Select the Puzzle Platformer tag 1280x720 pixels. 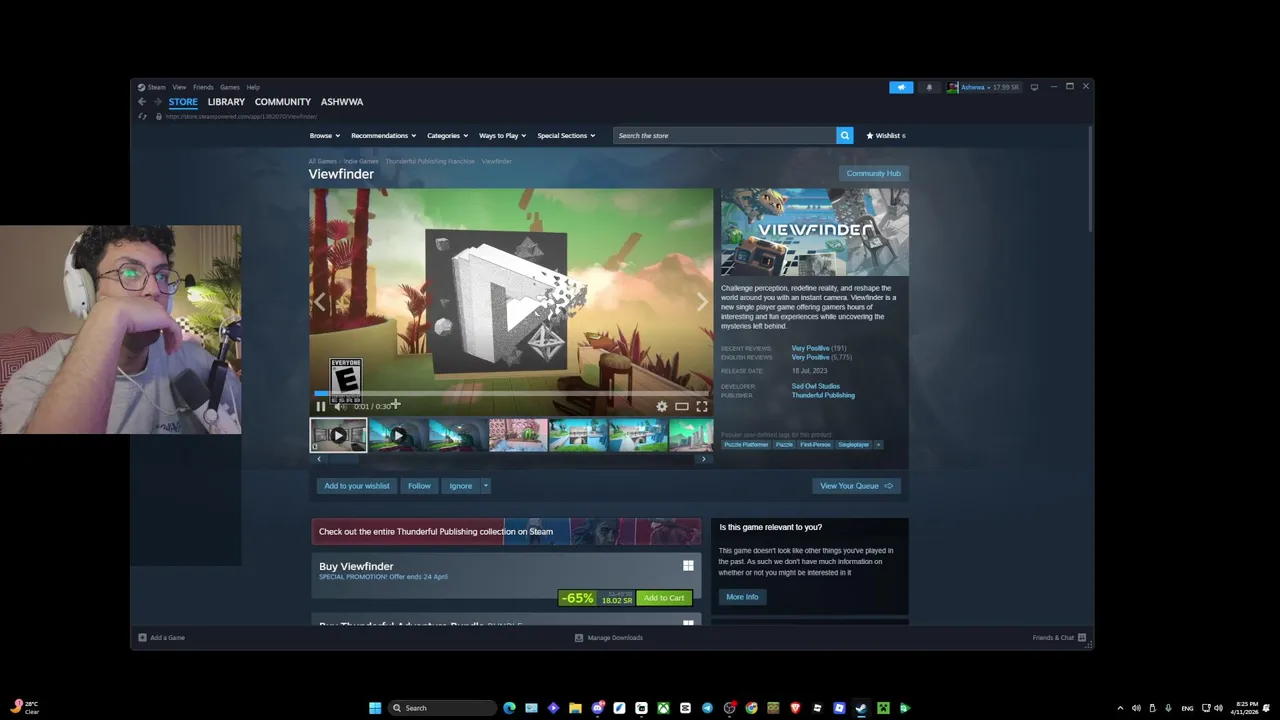click(746, 444)
